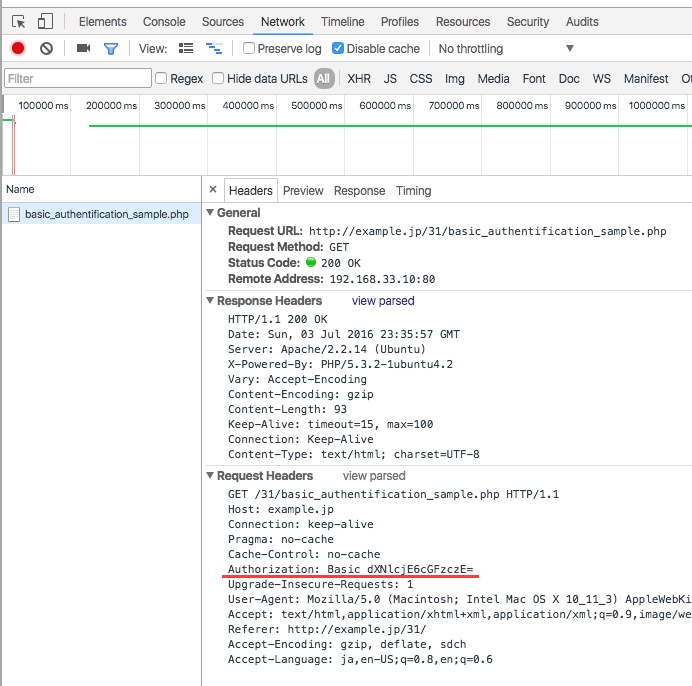Stop recording with the red record button
Screen dimensions: 692x686
[x=18, y=48]
